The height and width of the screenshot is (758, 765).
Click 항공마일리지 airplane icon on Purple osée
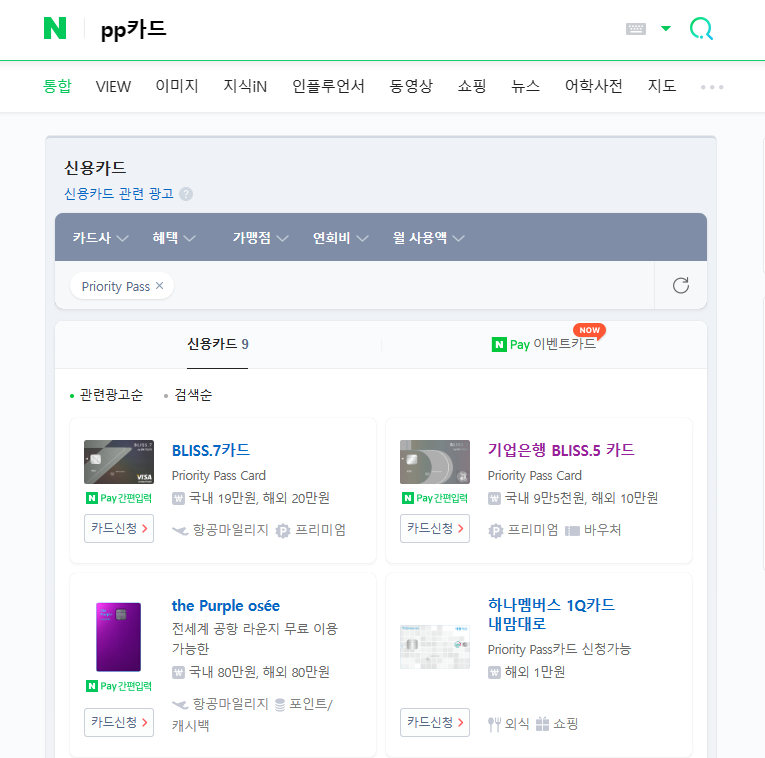click(180, 704)
